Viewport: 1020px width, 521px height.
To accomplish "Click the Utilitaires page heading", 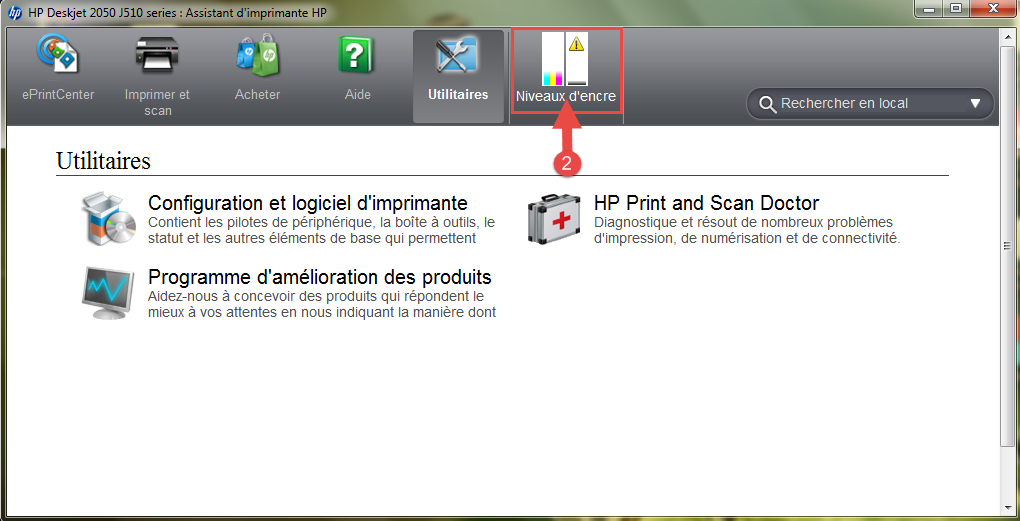I will pyautogui.click(x=103, y=161).
